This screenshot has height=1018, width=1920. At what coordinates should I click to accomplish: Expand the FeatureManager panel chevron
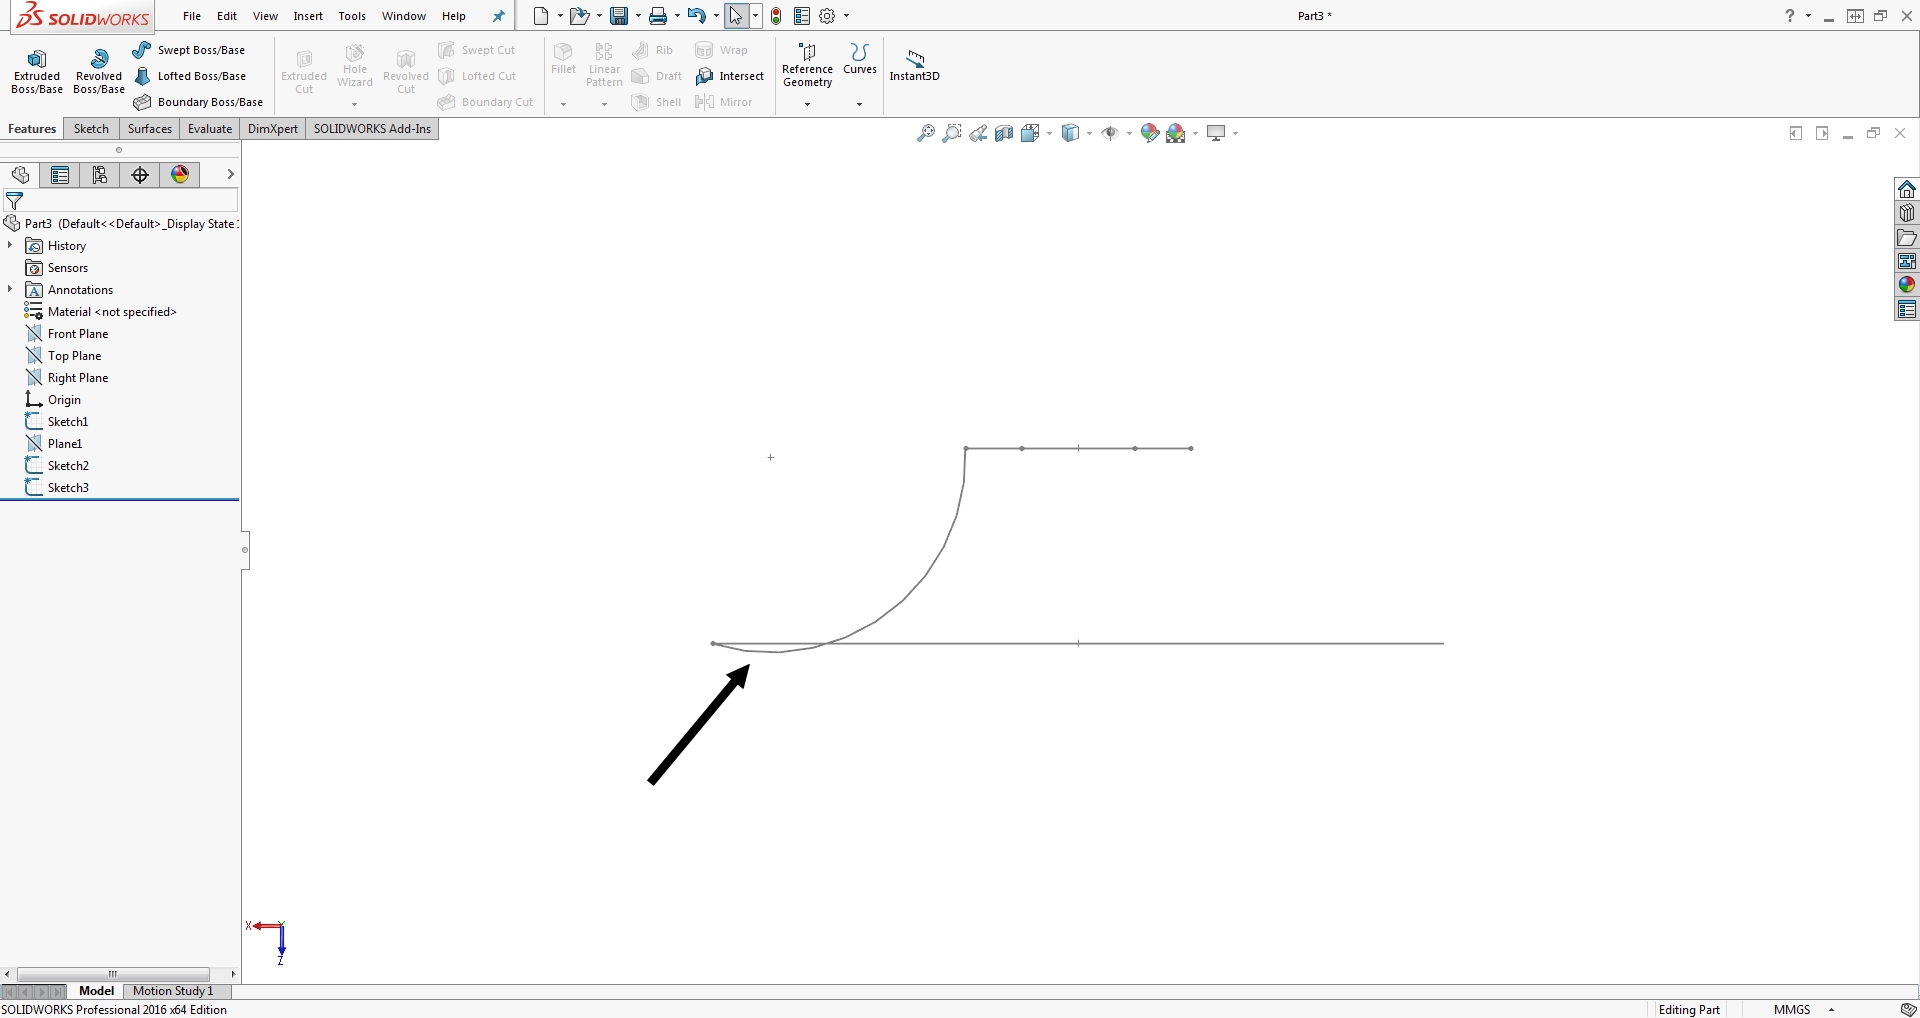pyautogui.click(x=230, y=174)
